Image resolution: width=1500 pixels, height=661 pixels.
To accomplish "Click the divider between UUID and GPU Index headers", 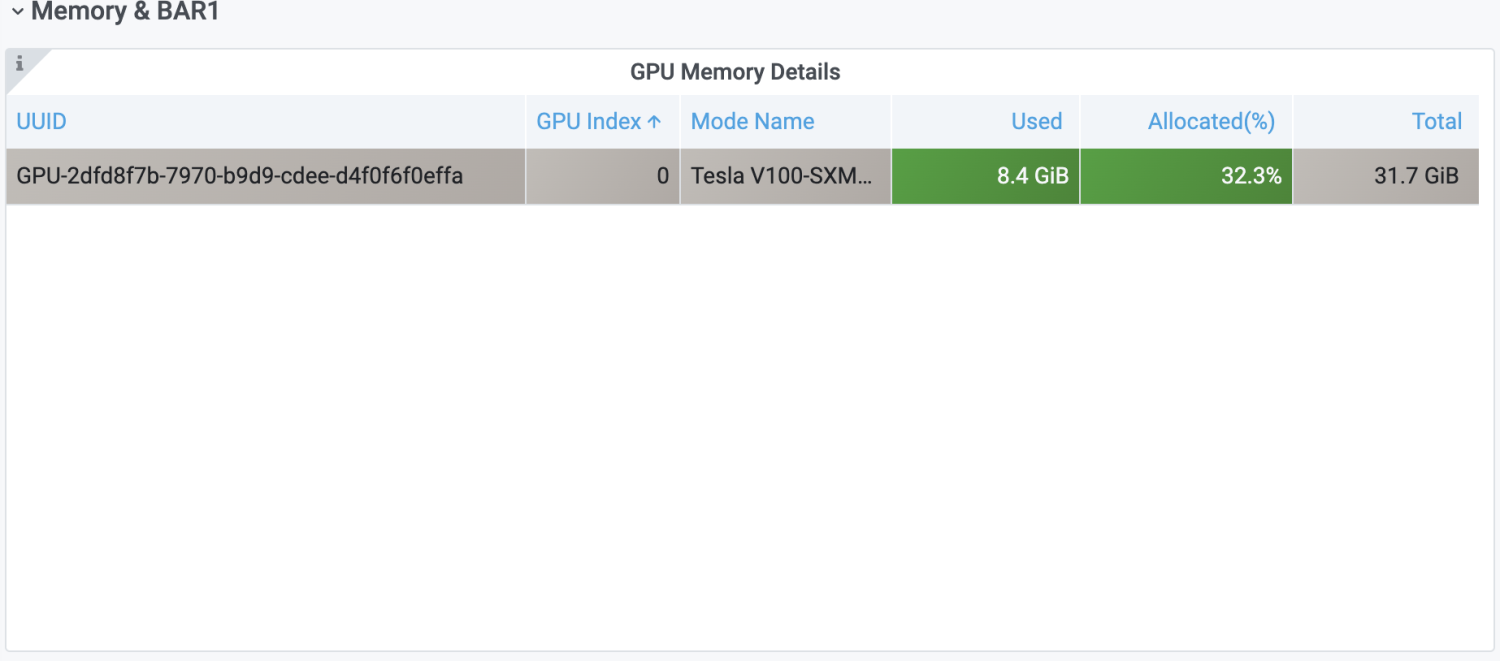I will point(526,121).
